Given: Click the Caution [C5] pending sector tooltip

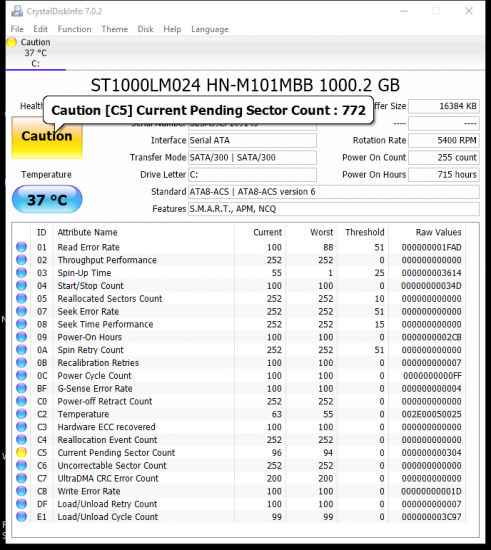Looking at the screenshot, I should 208,110.
